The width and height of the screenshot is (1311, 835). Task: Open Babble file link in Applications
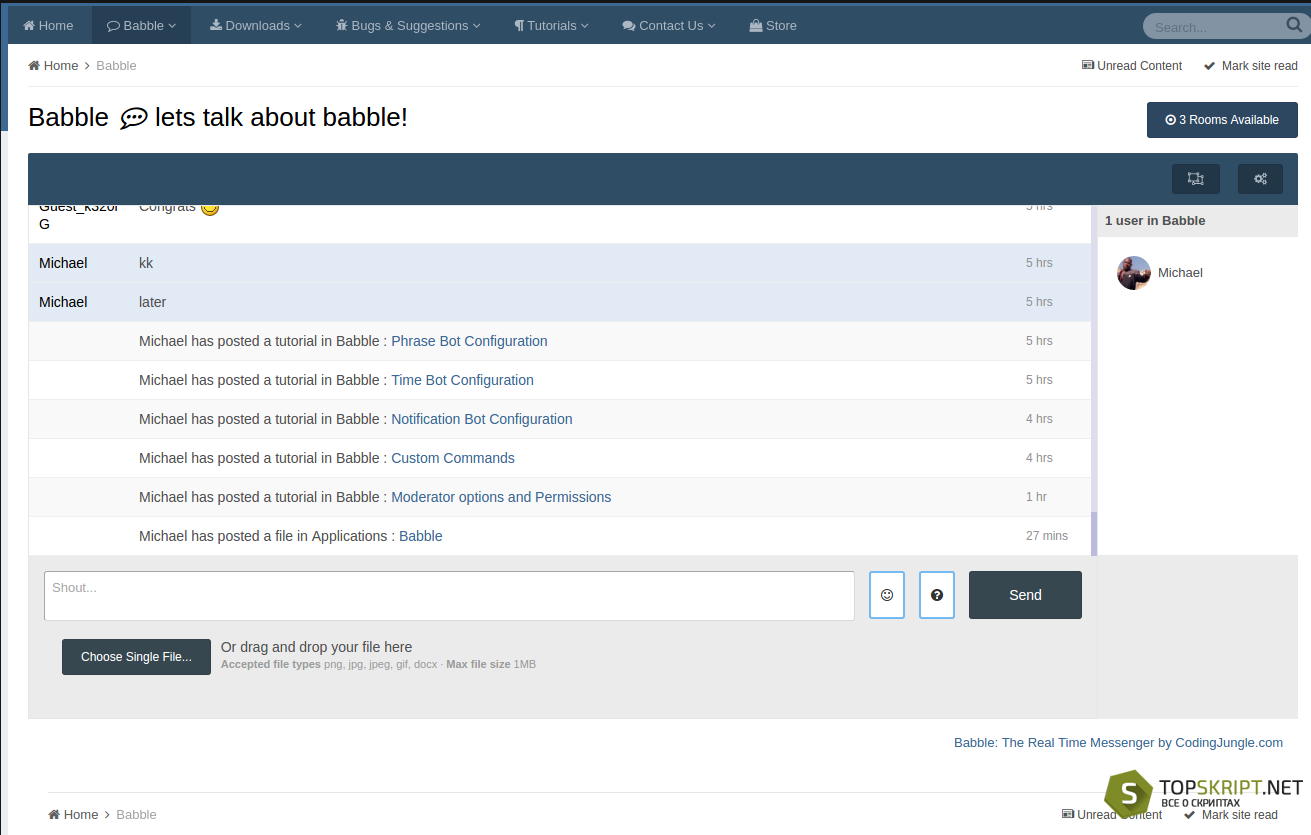[x=421, y=536]
